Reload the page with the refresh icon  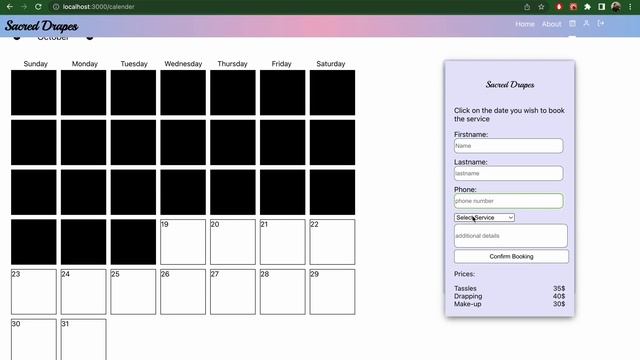(38, 7)
